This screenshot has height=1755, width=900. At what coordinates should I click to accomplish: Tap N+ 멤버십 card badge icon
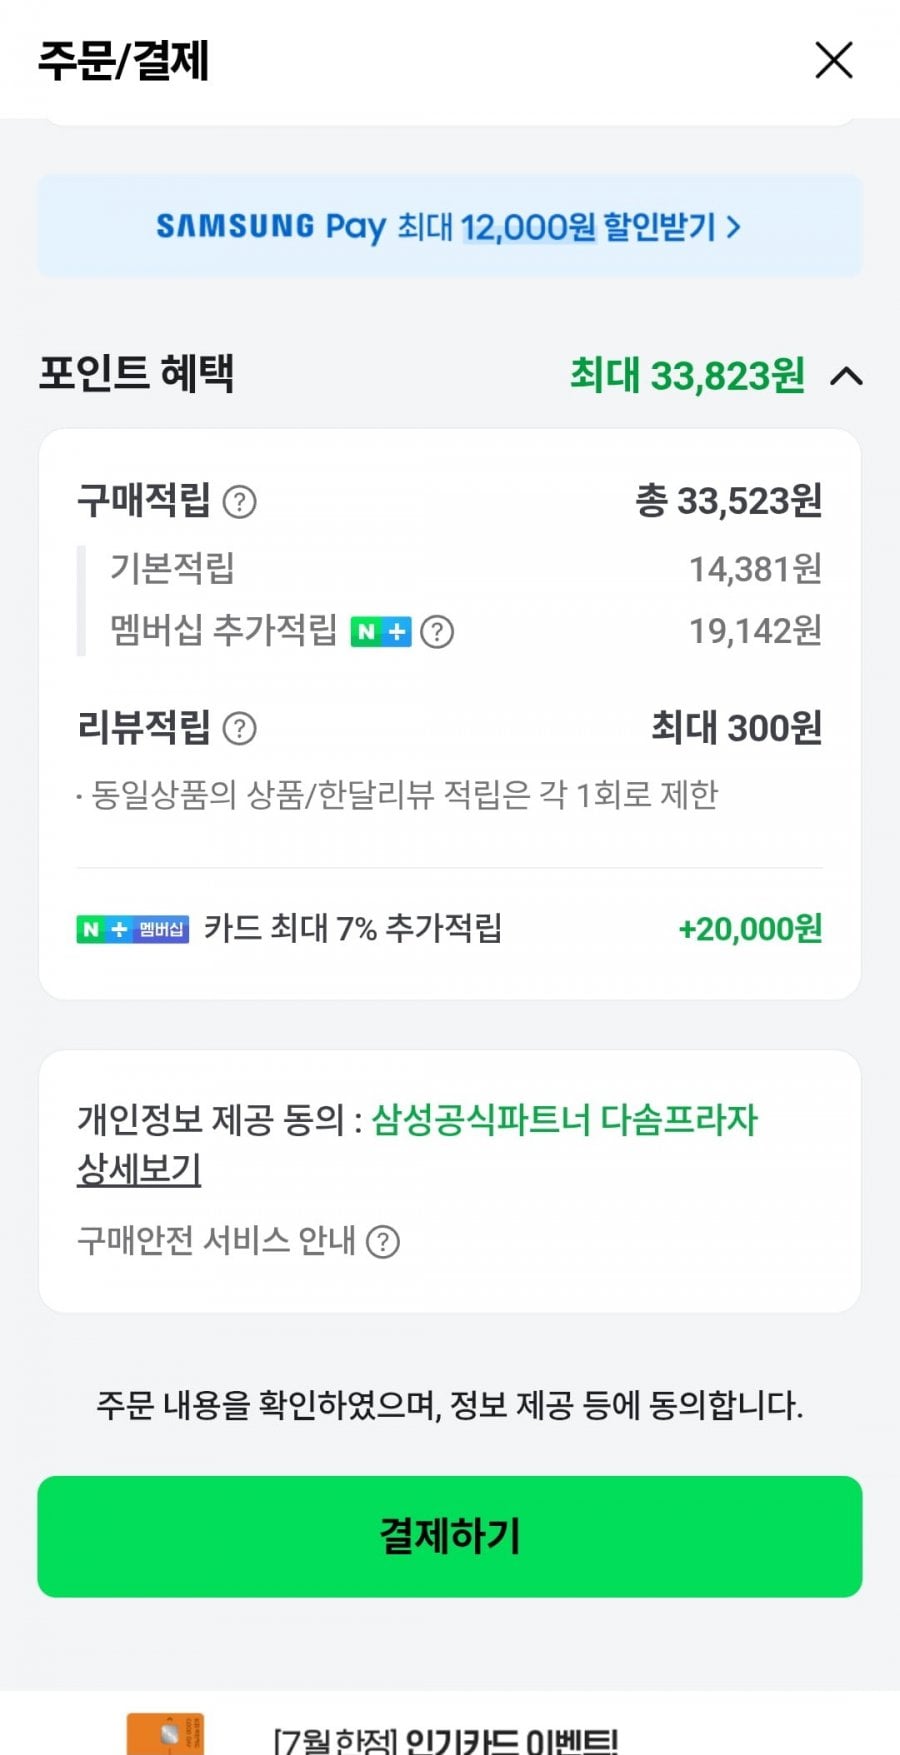pyautogui.click(x=133, y=929)
